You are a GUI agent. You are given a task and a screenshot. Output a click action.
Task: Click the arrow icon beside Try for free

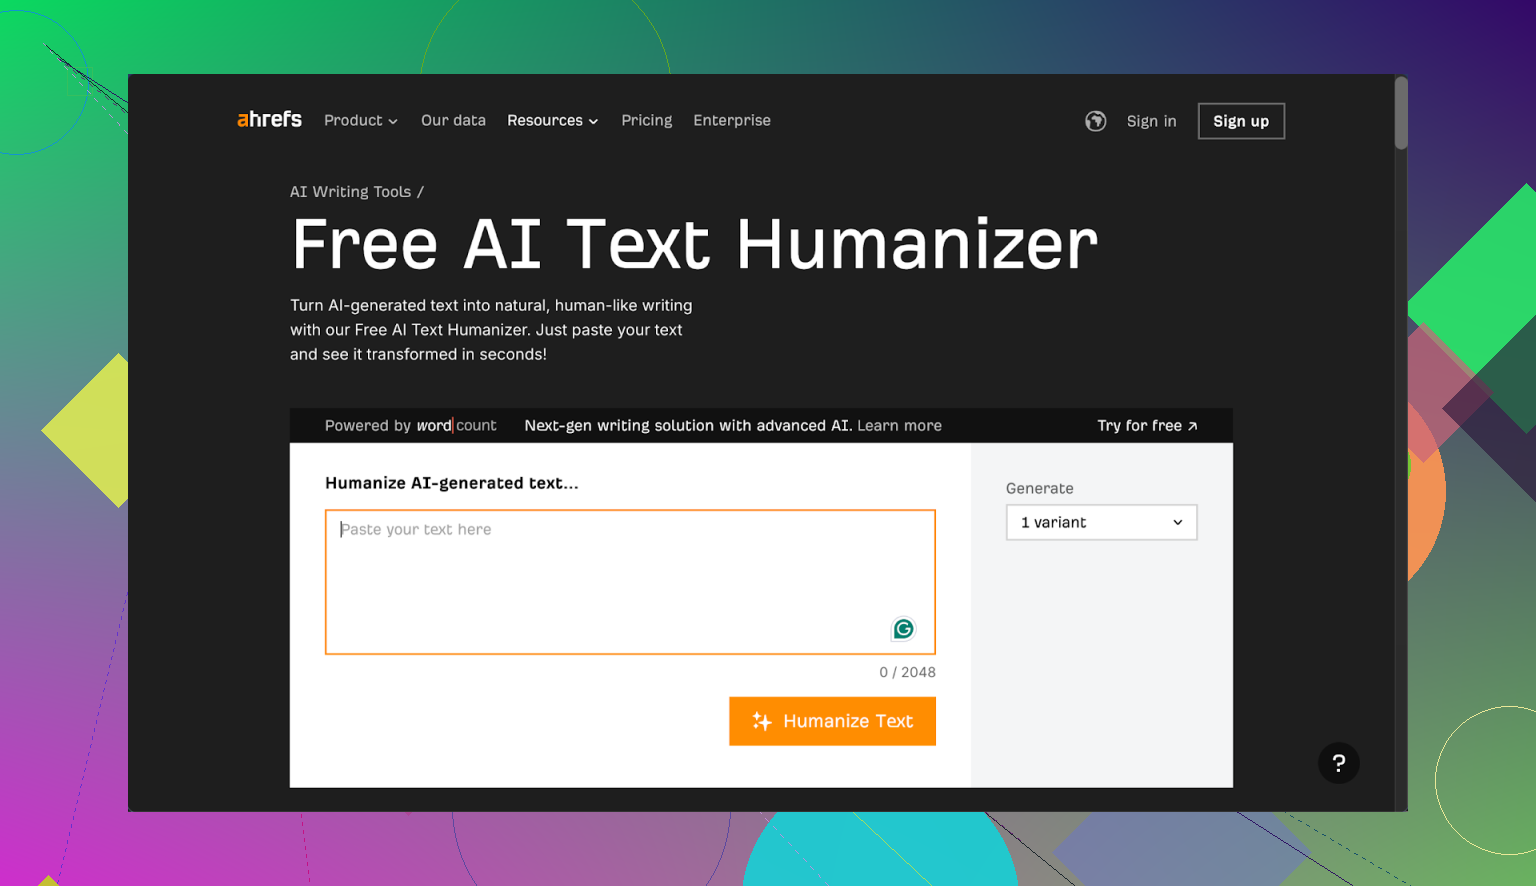coord(1192,426)
